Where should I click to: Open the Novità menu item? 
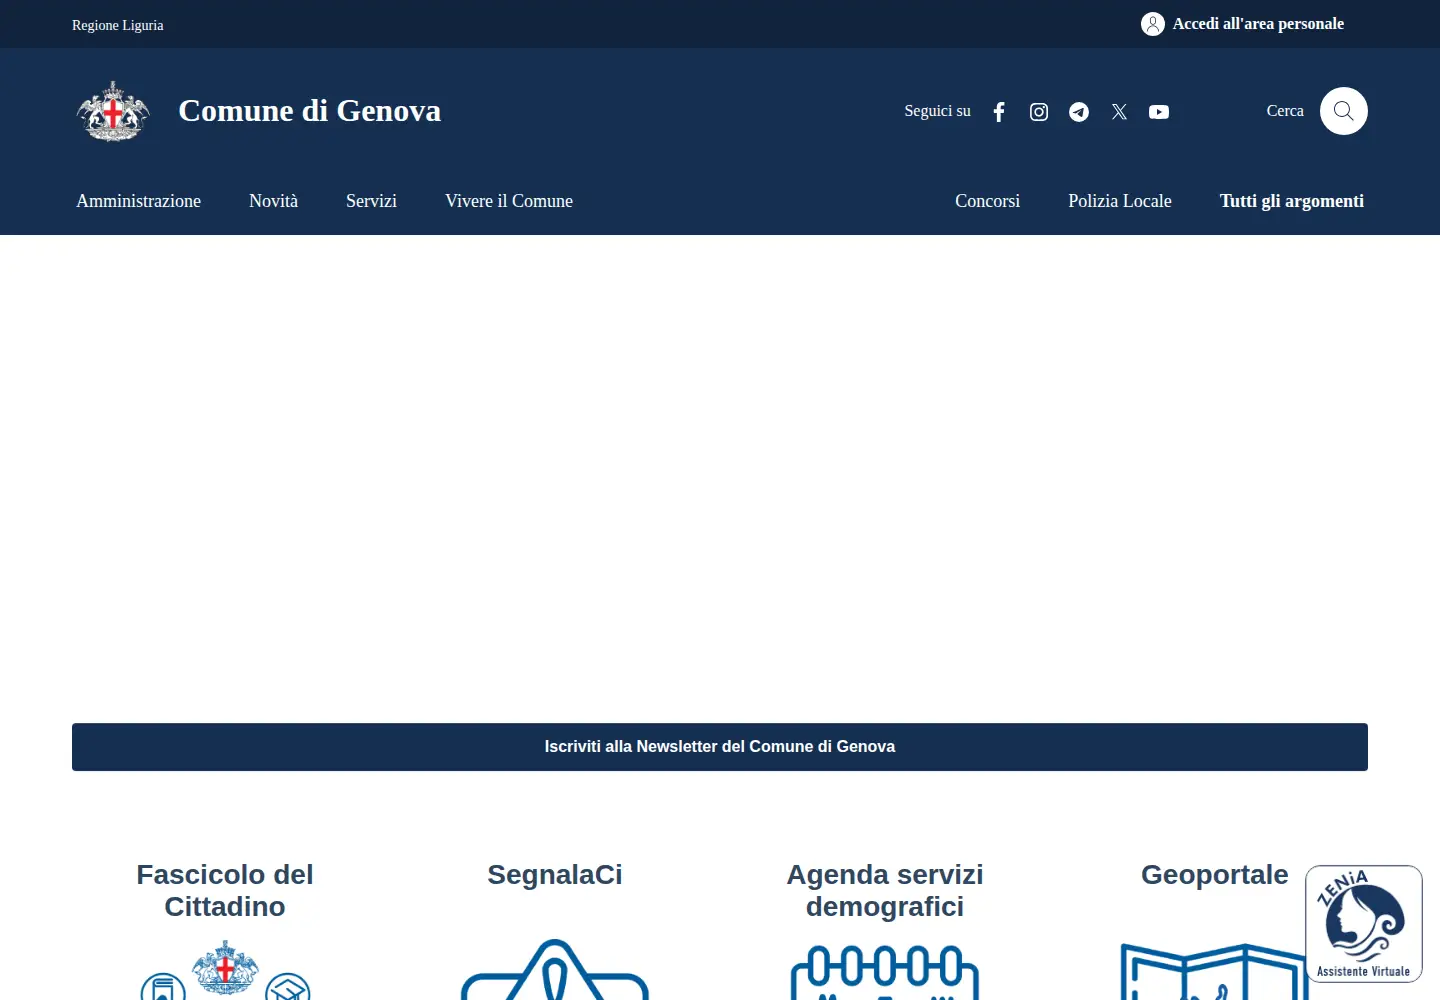(274, 201)
